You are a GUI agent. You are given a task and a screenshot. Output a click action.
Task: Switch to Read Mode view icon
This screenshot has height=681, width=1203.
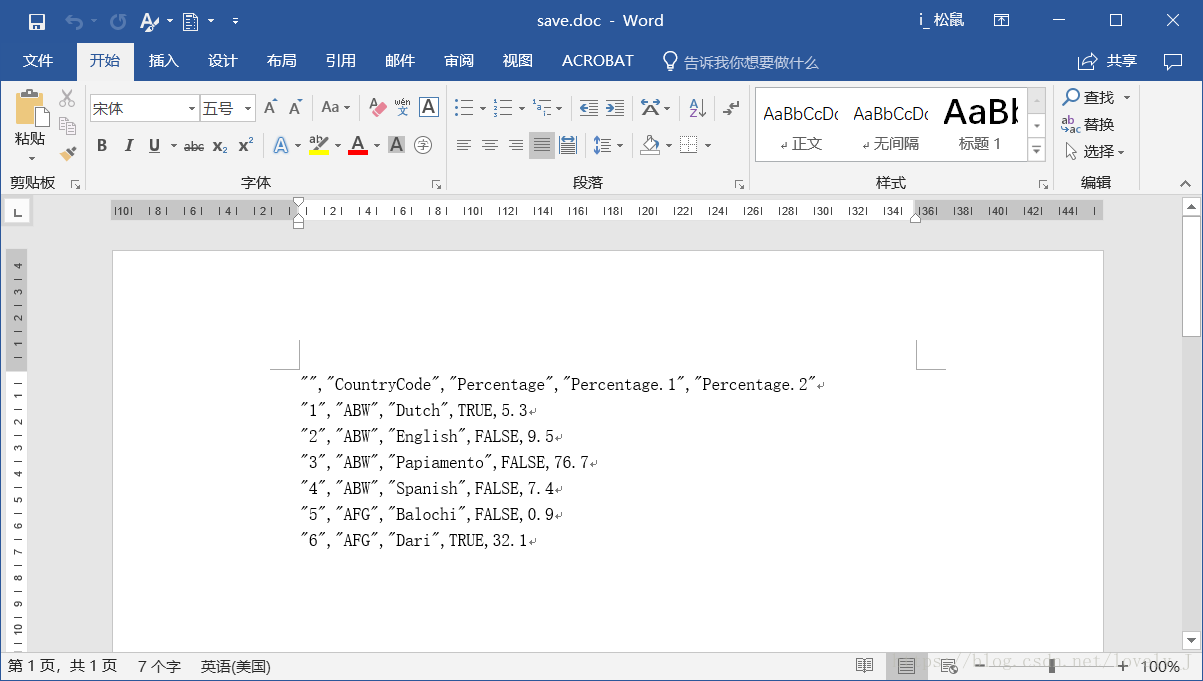864,666
